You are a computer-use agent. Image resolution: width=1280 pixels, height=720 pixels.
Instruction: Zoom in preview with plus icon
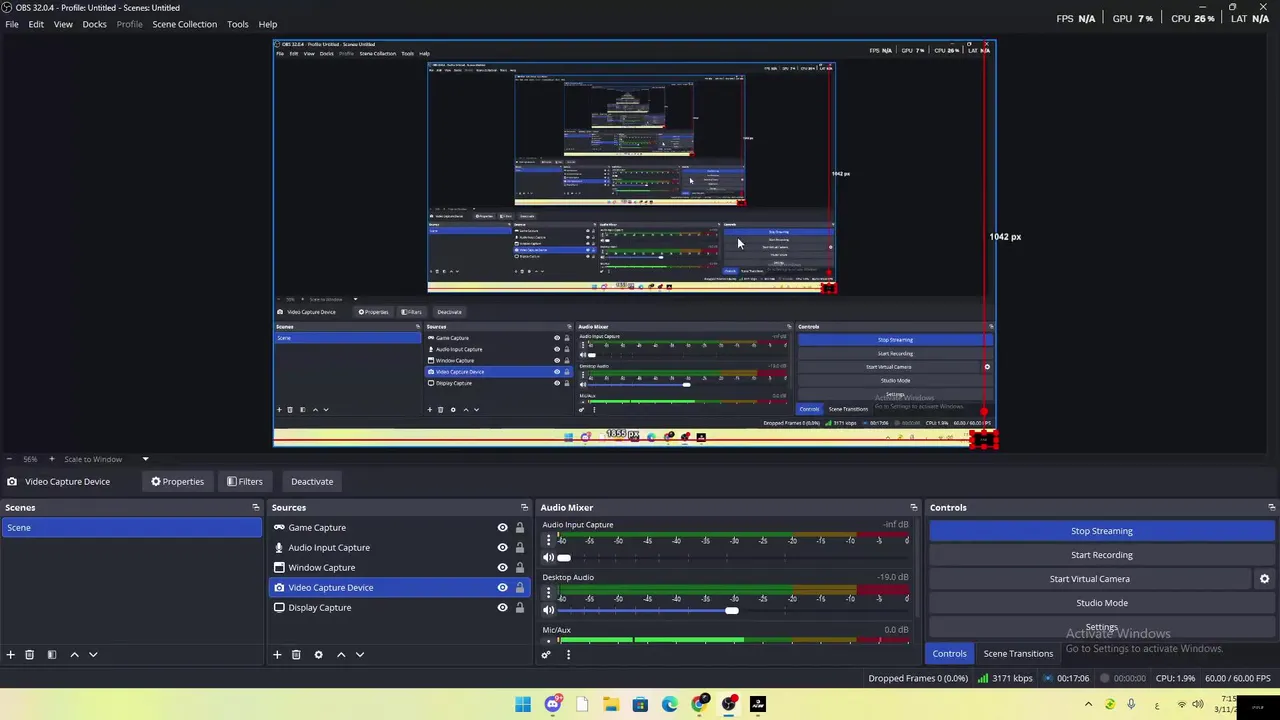point(52,459)
